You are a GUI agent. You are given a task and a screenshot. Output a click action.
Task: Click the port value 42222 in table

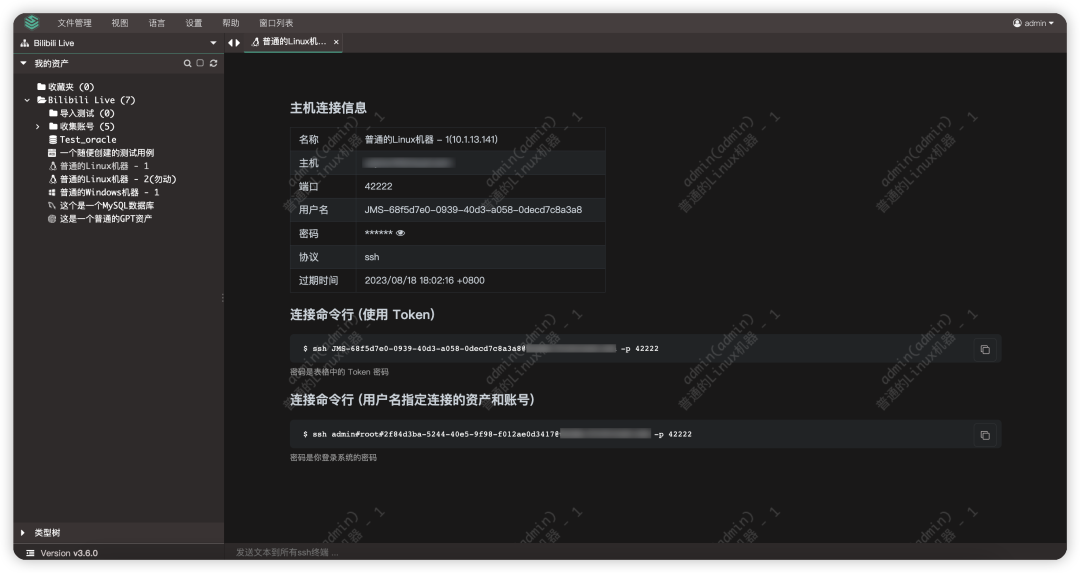pos(378,186)
